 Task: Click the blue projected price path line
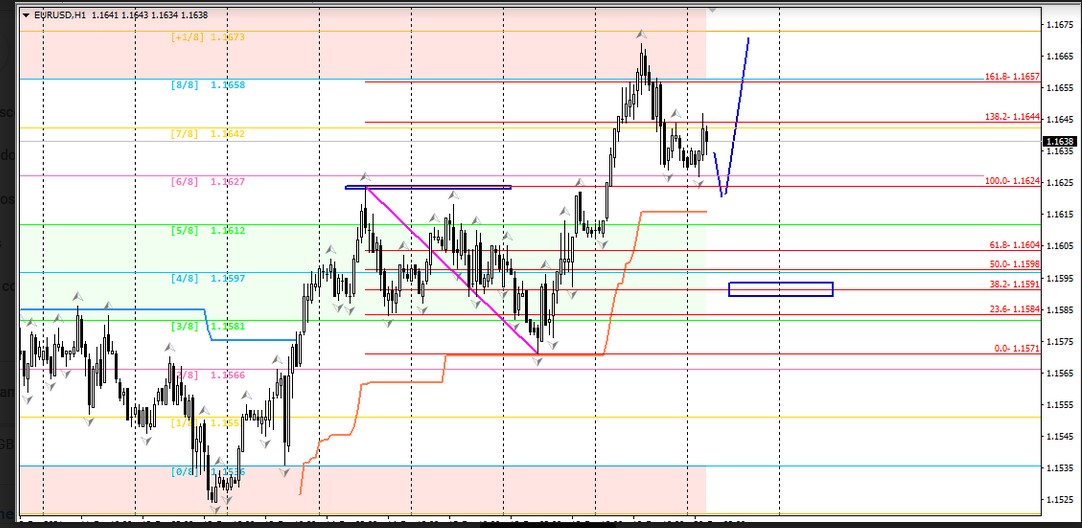pyautogui.click(x=738, y=108)
